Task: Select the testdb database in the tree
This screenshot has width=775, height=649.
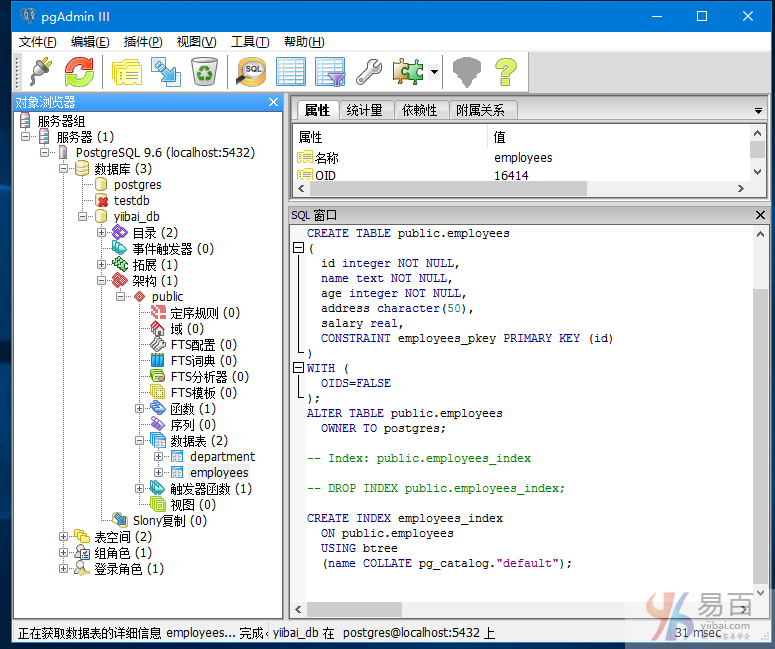Action: point(131,201)
